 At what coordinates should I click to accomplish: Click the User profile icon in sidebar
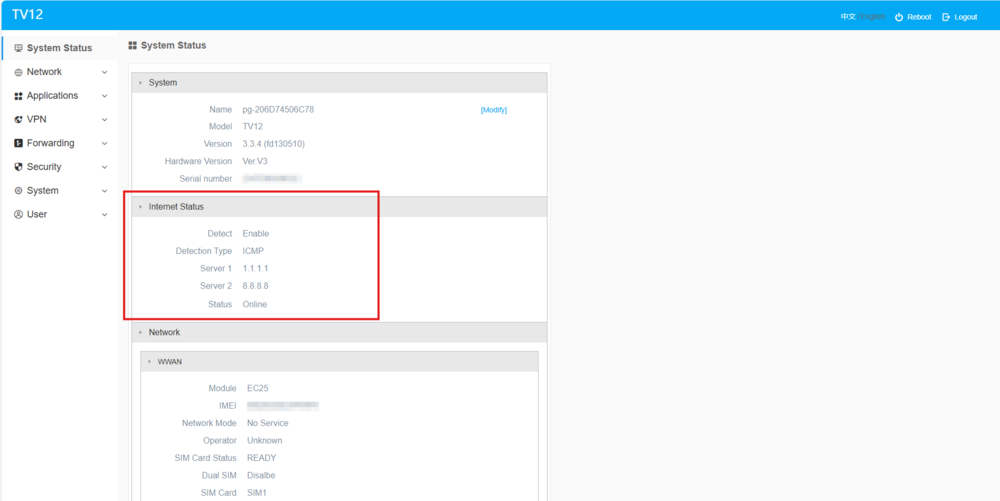coord(18,215)
